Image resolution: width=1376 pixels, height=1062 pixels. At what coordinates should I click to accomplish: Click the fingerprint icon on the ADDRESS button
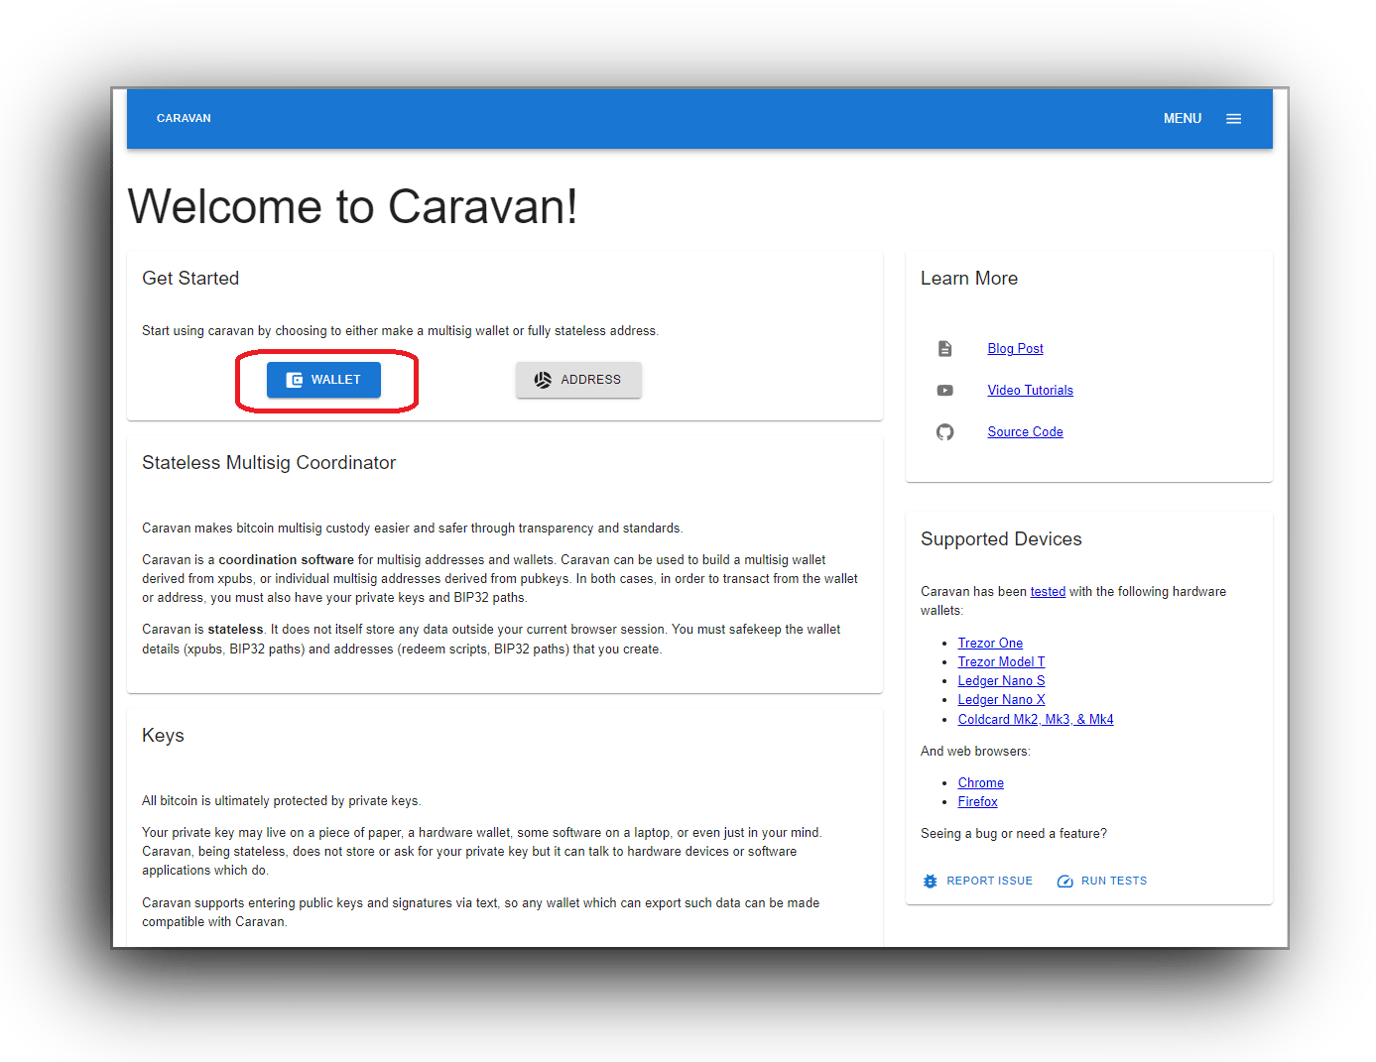[x=542, y=379]
